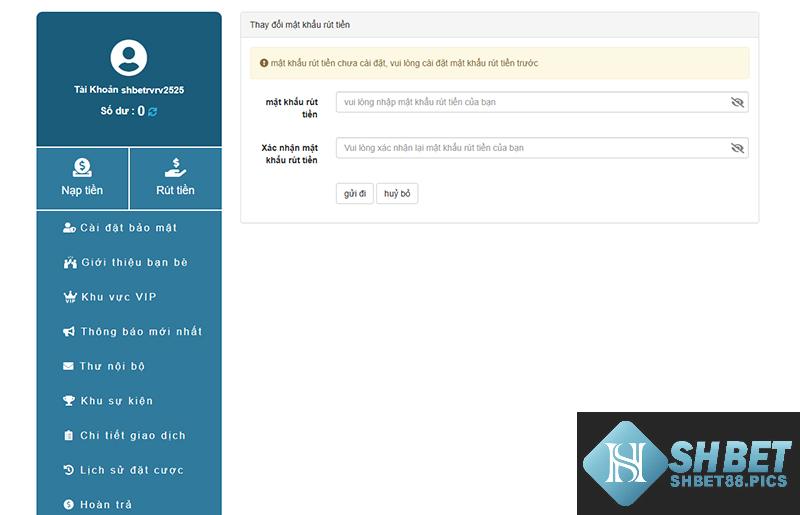
Task: Focus the mật khẩu rút tiền input
Action: (530, 102)
